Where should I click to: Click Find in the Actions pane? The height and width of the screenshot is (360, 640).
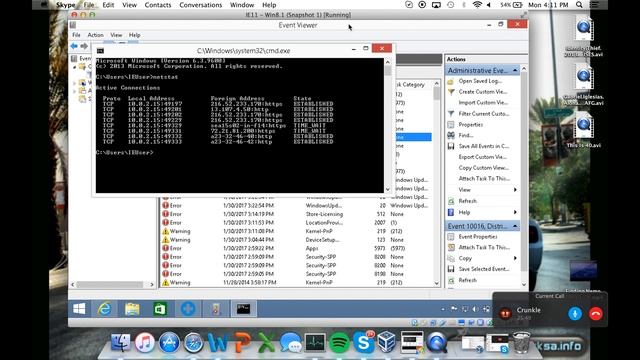[x=466, y=135]
